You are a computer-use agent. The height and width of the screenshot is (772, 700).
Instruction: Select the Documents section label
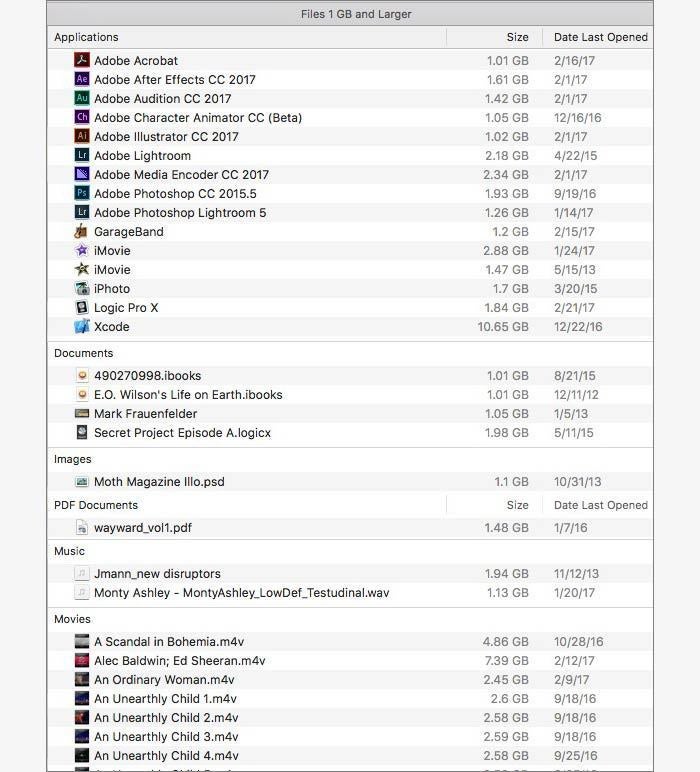[84, 353]
